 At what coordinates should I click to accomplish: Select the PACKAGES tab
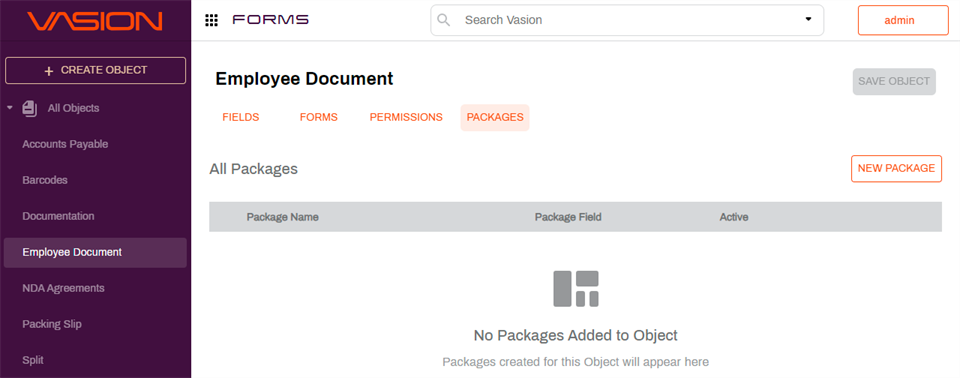click(495, 118)
